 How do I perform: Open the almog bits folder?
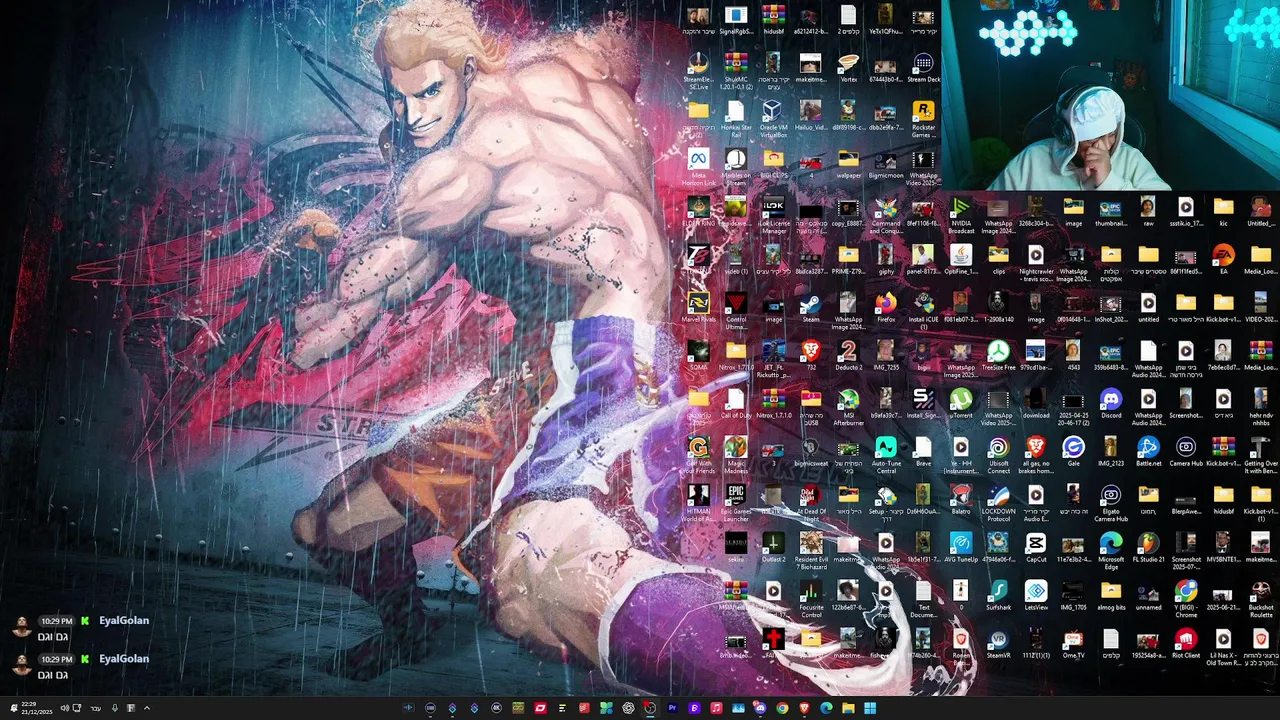click(1111, 595)
